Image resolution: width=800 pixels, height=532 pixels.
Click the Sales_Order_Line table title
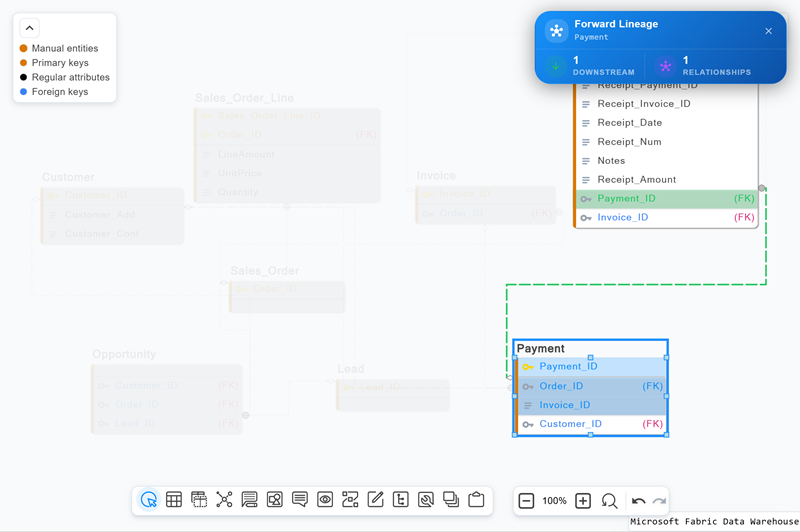click(x=244, y=98)
